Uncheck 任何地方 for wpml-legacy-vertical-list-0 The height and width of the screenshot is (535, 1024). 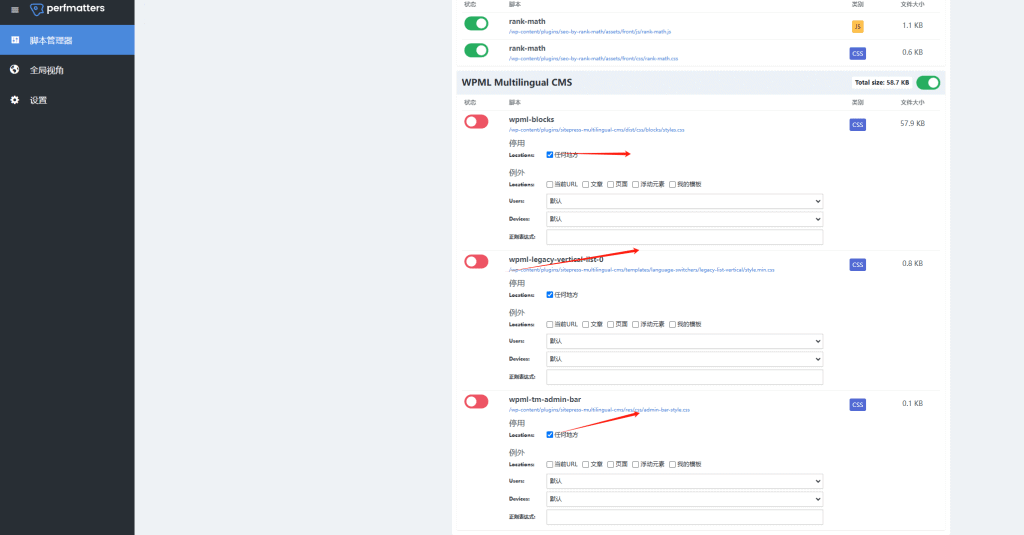pyautogui.click(x=550, y=295)
